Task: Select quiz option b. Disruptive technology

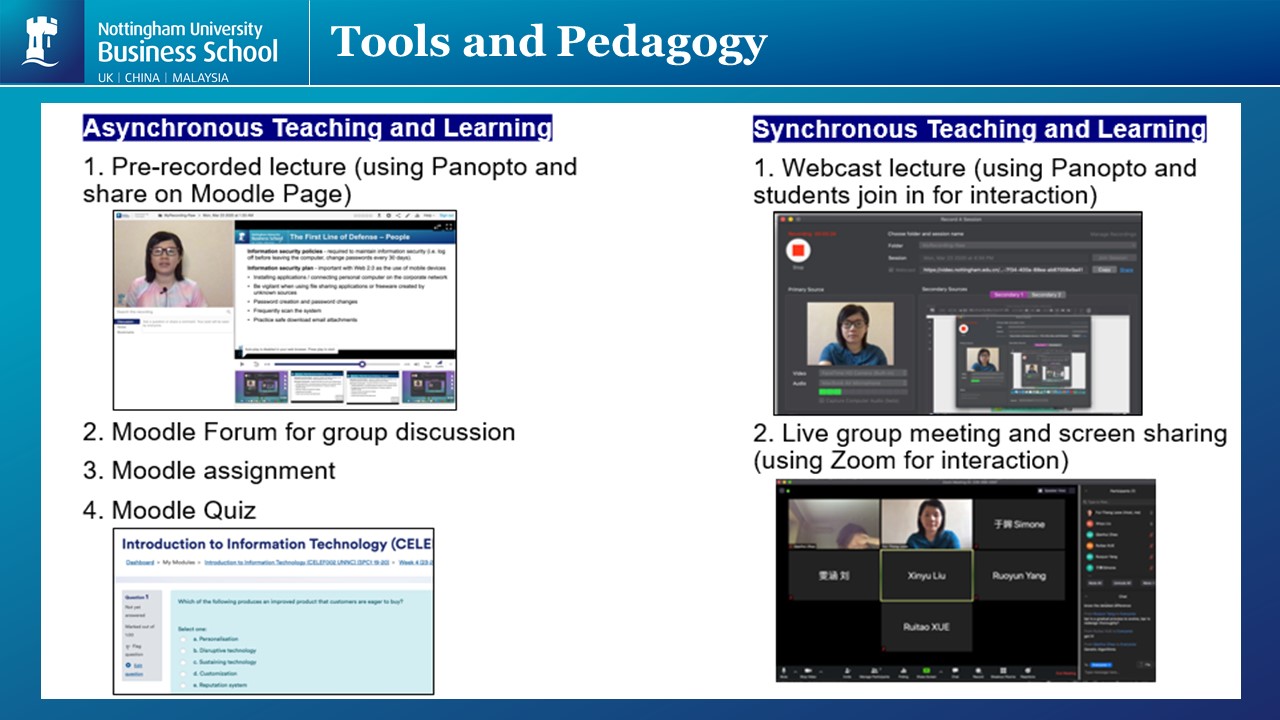Action: pyautogui.click(x=183, y=651)
